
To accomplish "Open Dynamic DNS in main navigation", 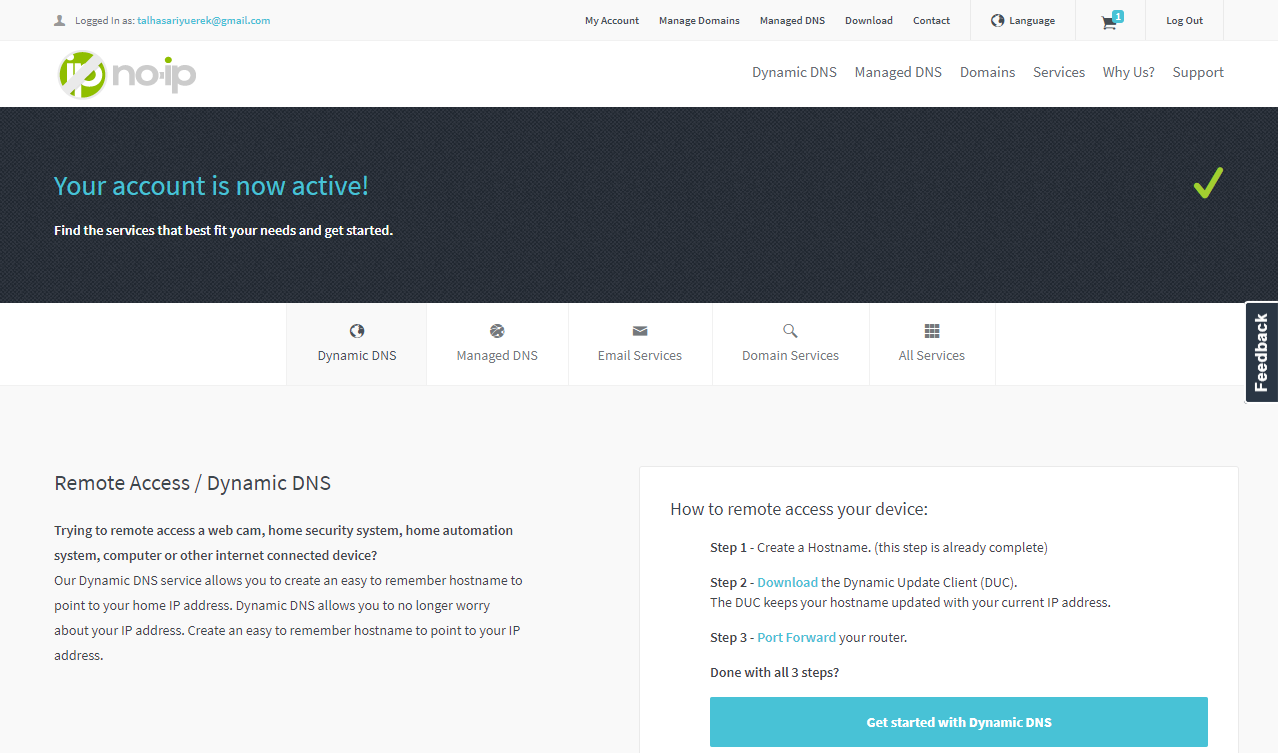I will pos(794,72).
